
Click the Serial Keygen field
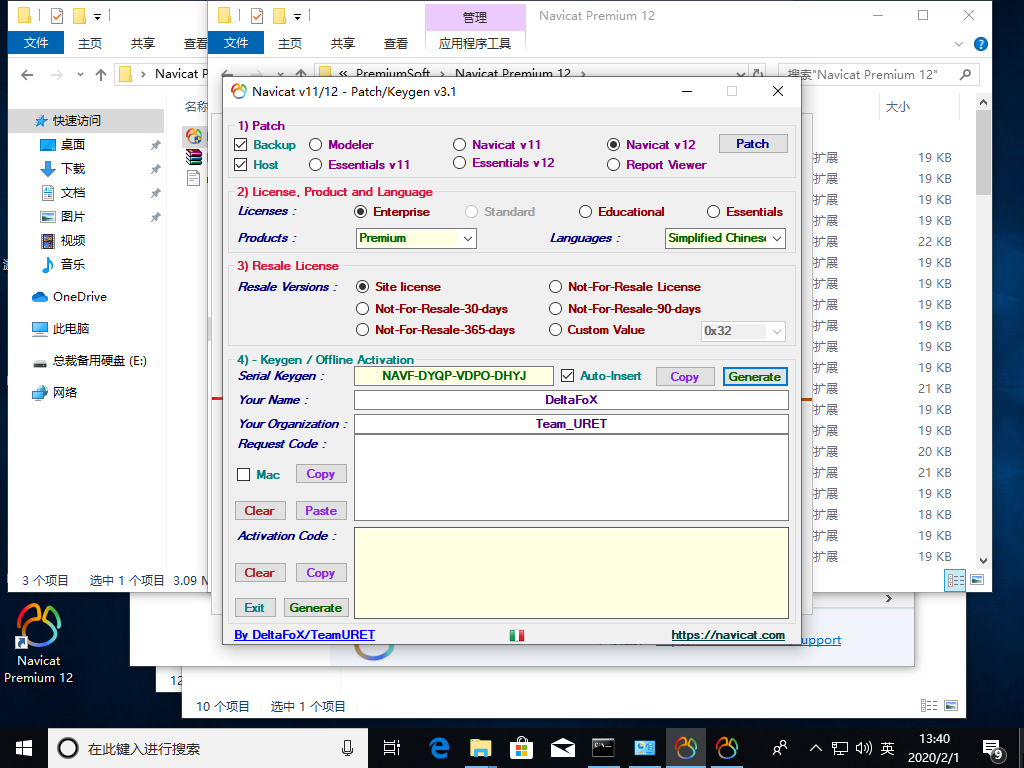454,376
